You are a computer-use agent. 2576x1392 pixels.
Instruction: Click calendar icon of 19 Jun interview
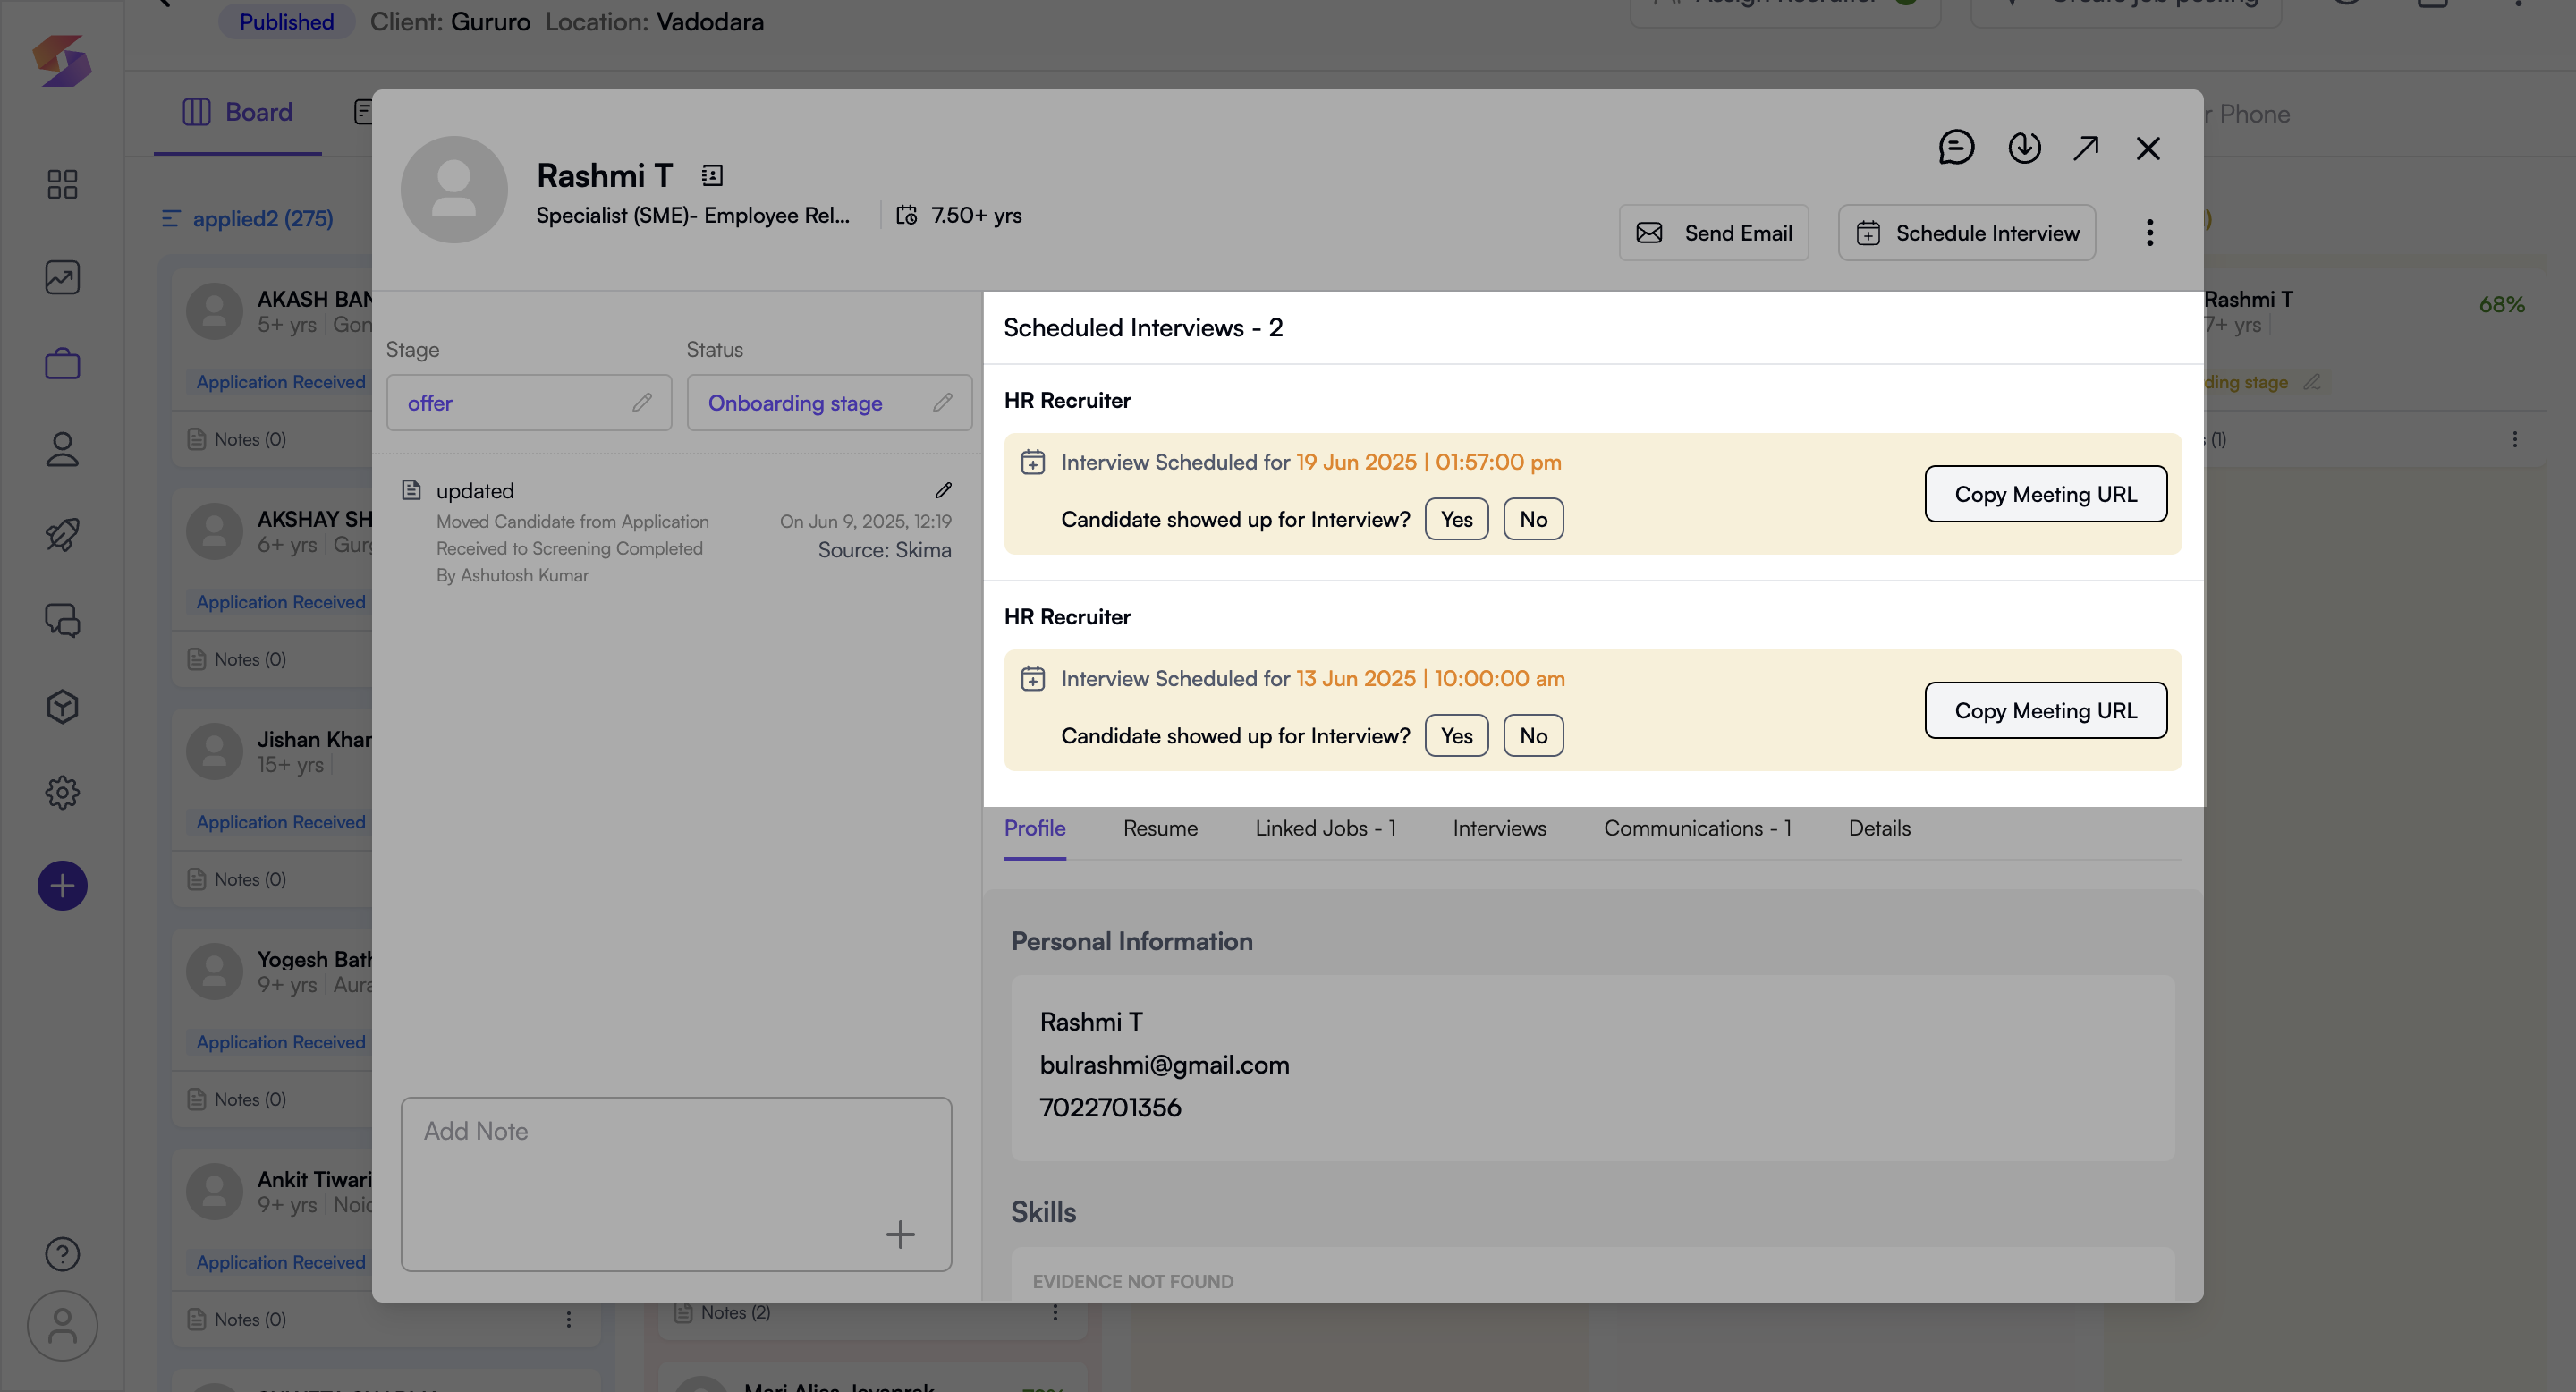pyautogui.click(x=1032, y=462)
